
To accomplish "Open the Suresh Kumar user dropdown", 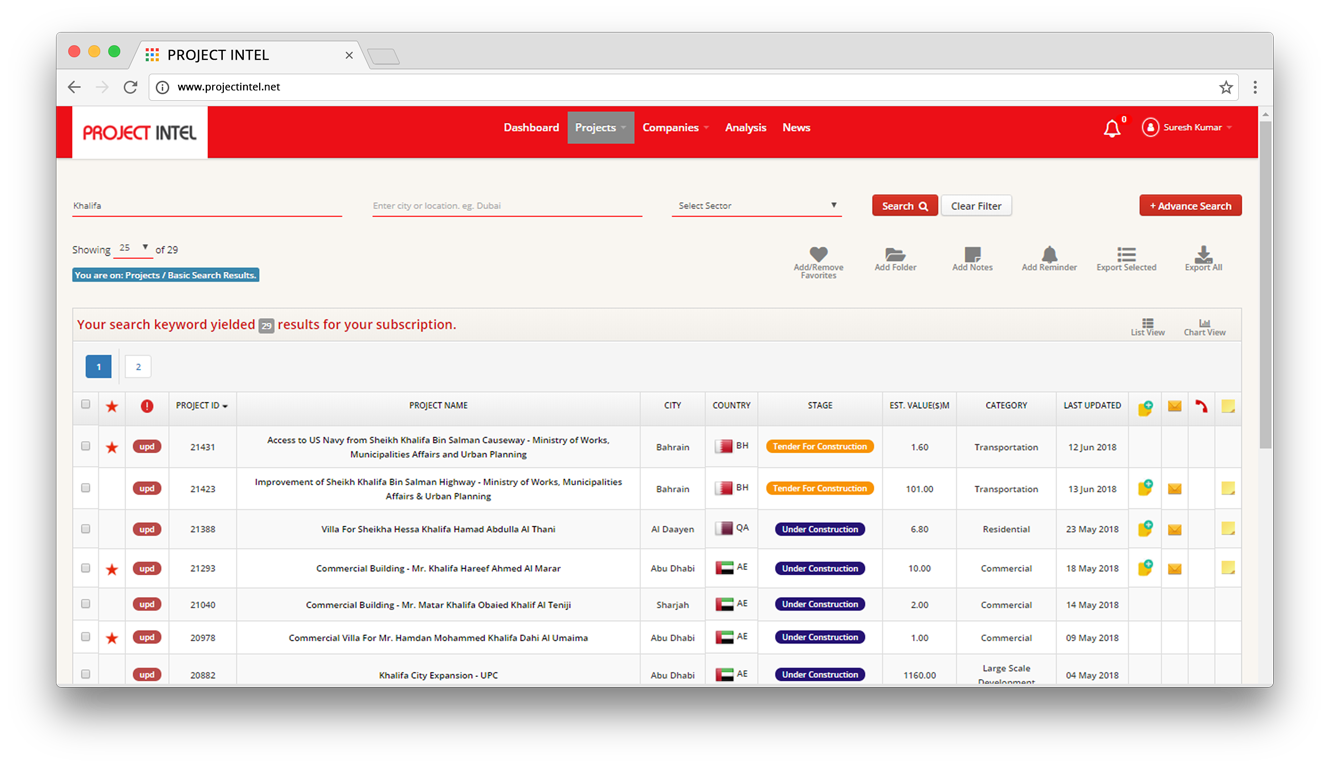I will coord(1187,128).
